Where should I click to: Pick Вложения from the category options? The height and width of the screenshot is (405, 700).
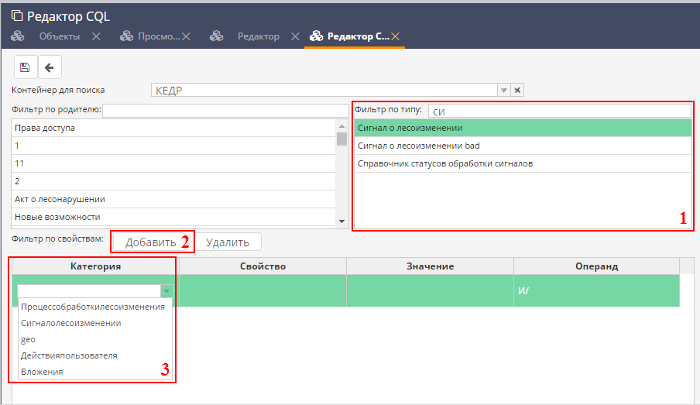click(x=42, y=371)
